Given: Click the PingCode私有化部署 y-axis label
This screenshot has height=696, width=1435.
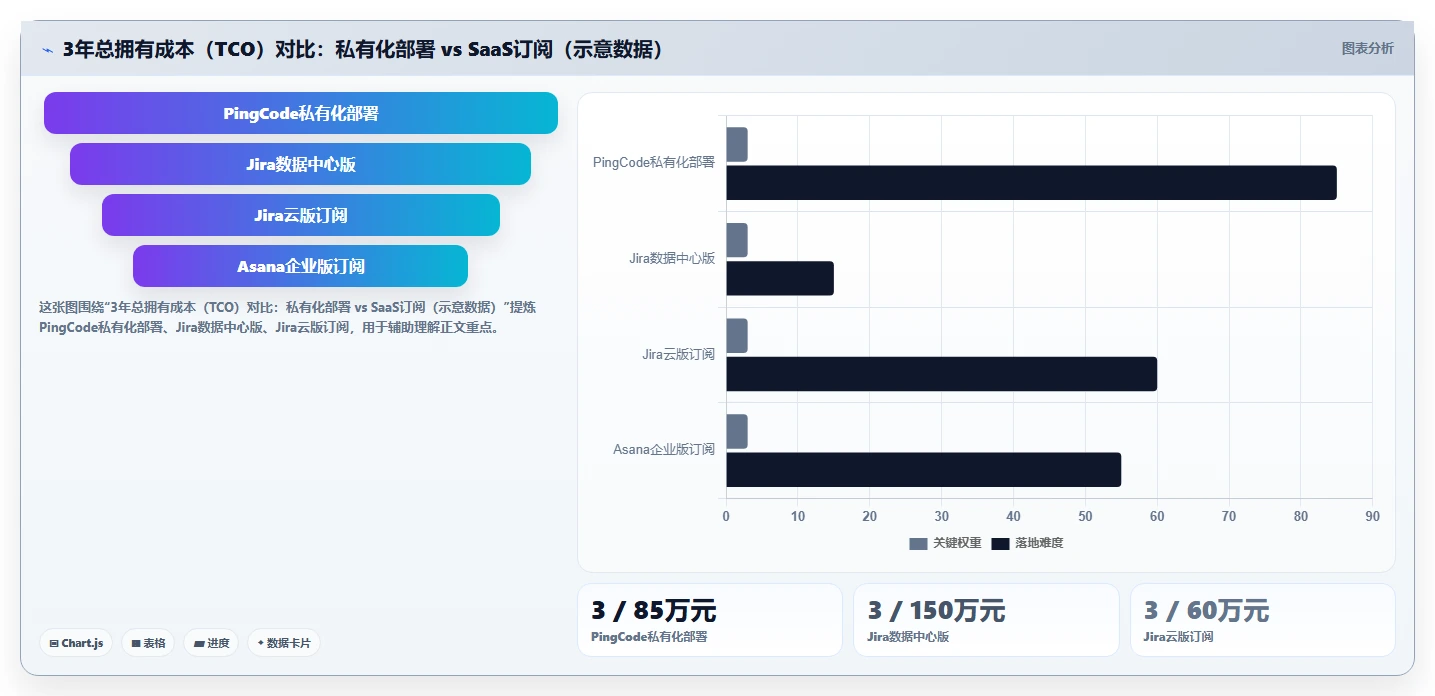Looking at the screenshot, I should [x=654, y=162].
